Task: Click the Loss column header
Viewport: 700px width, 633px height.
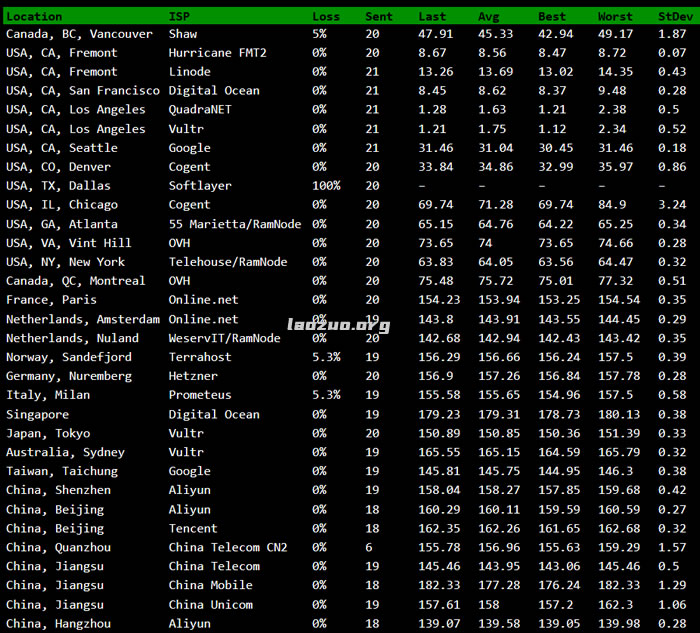Action: (326, 16)
